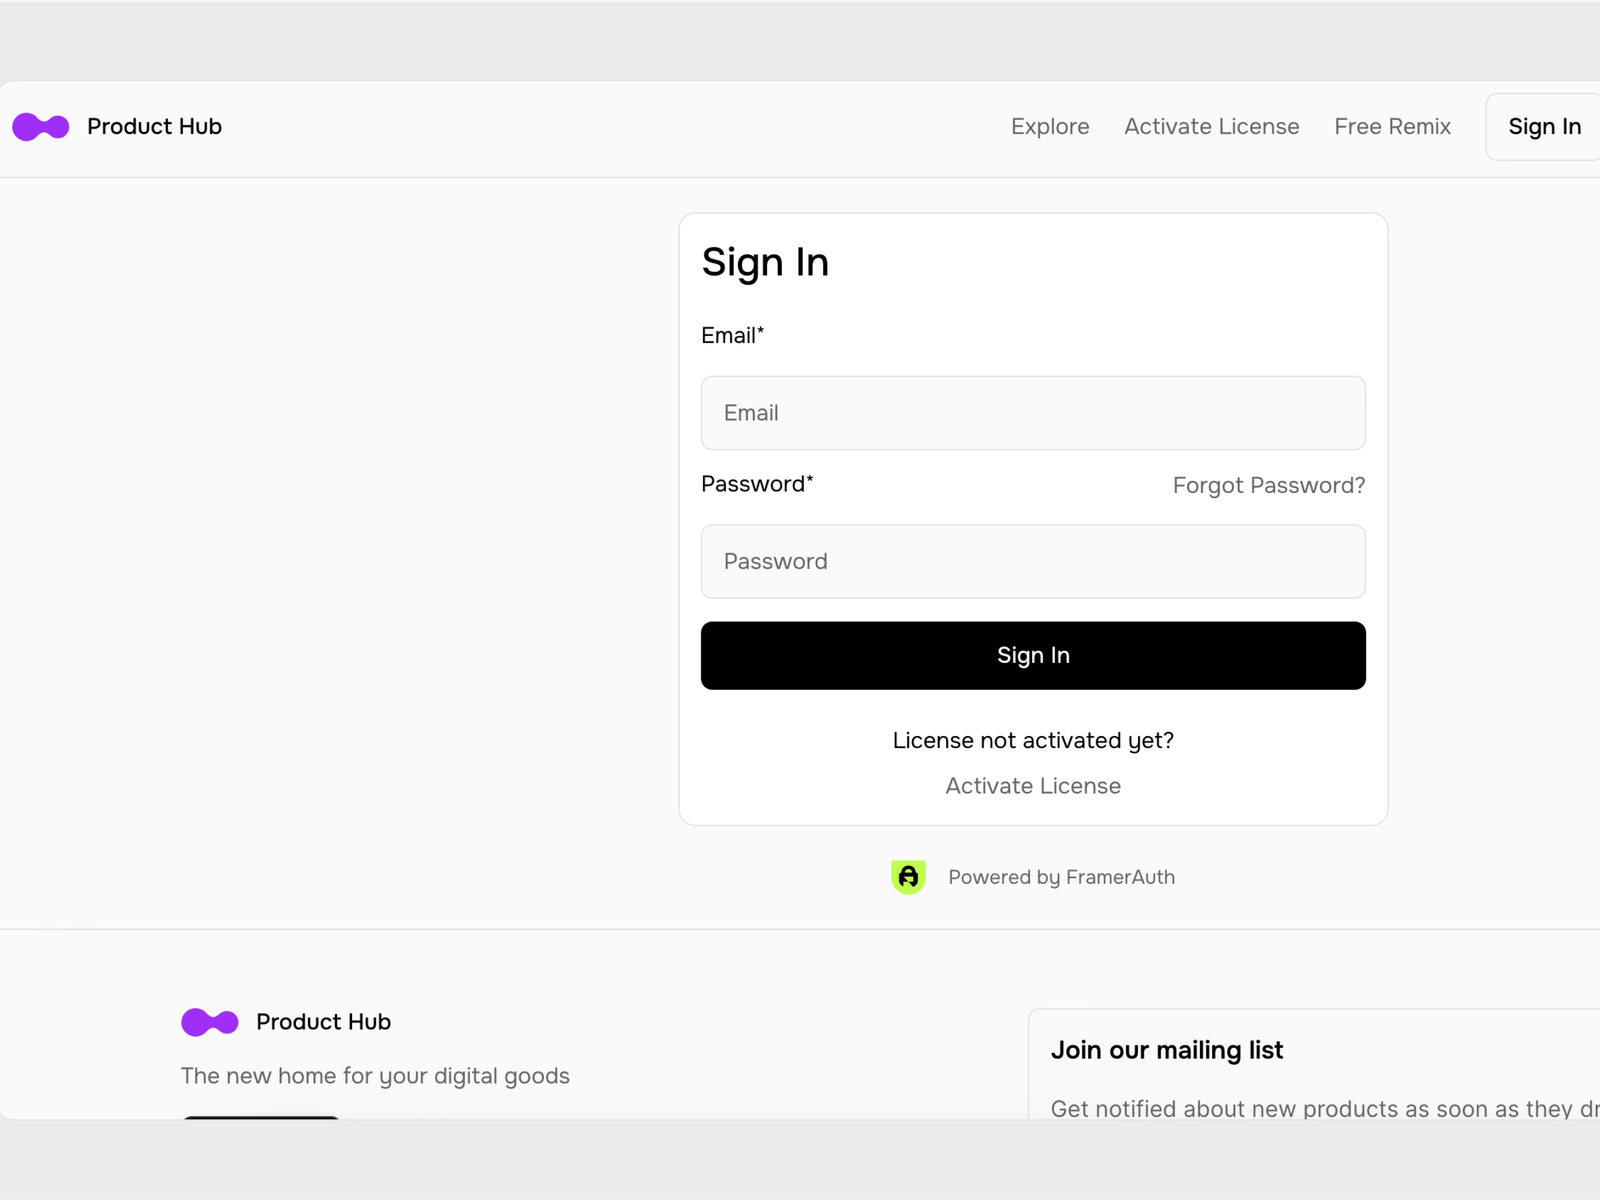Click the Join our mailing list heading
This screenshot has width=1600, height=1200.
(1167, 1050)
